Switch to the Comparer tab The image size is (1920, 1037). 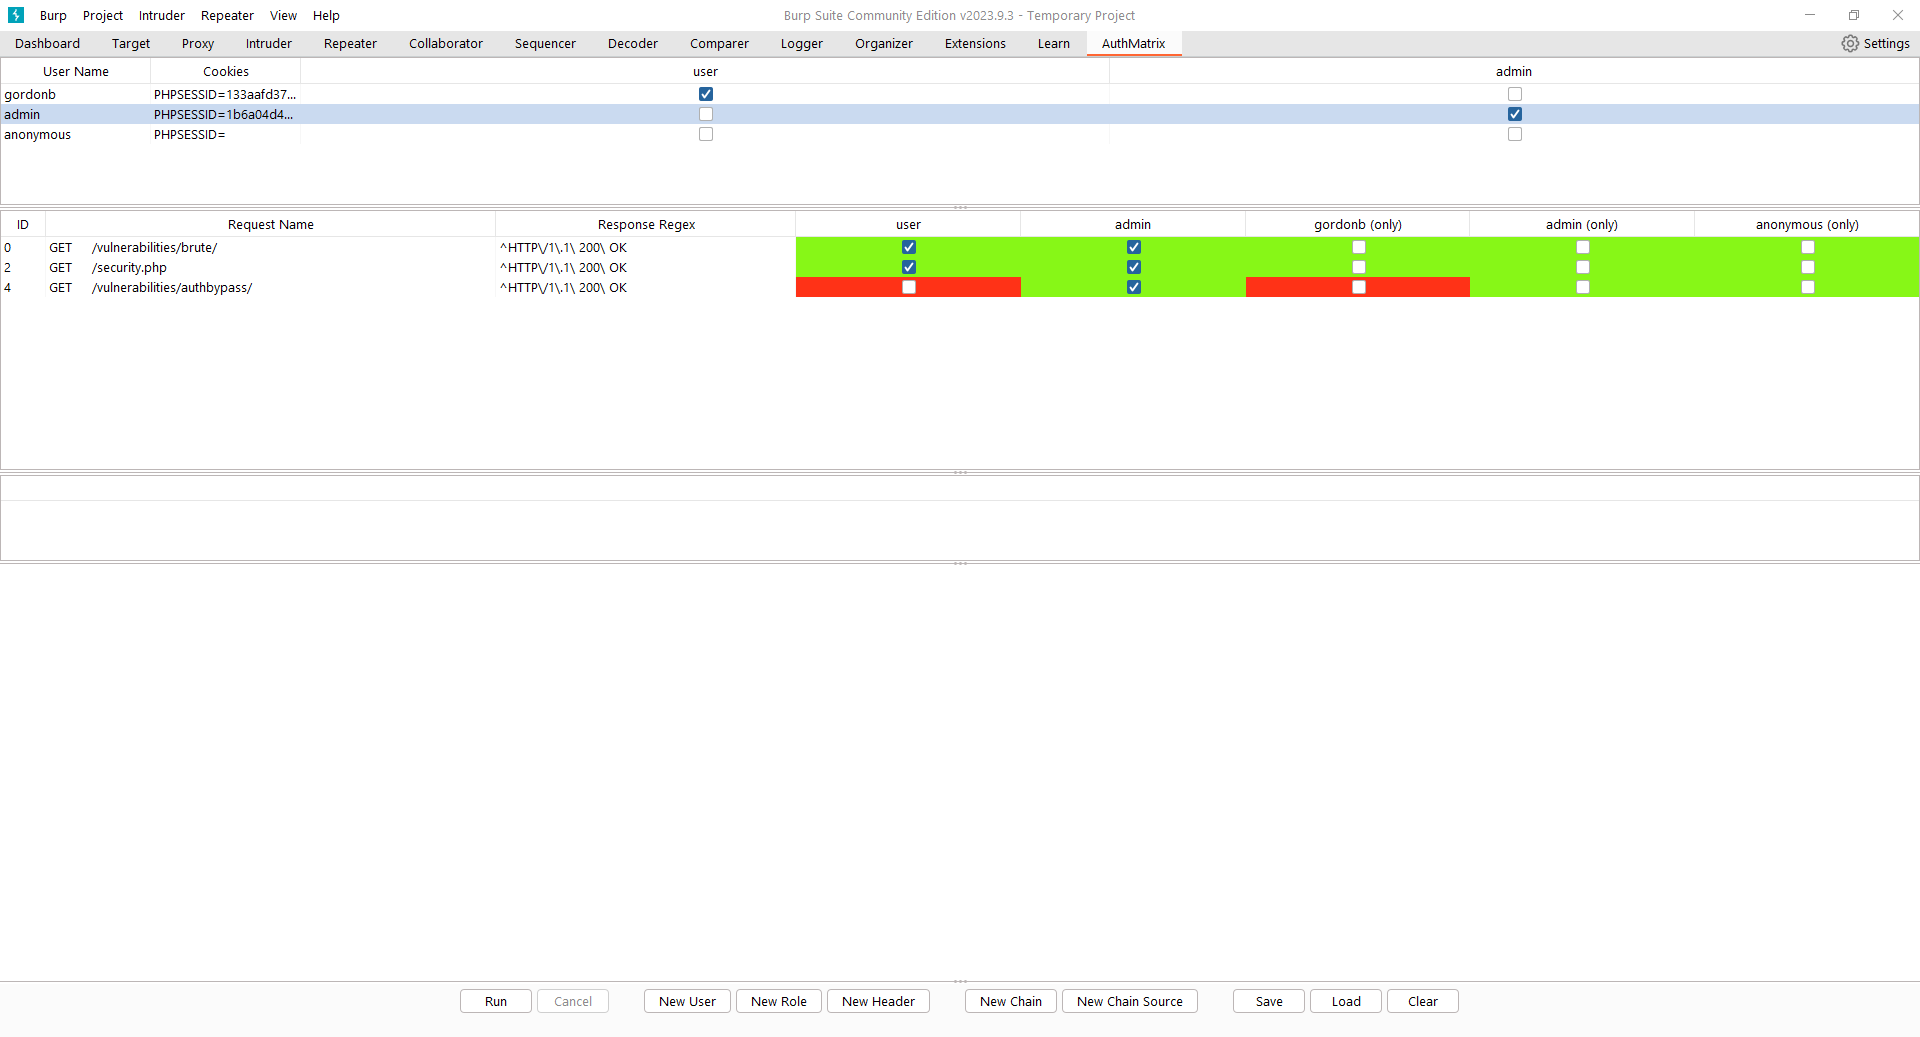(719, 43)
